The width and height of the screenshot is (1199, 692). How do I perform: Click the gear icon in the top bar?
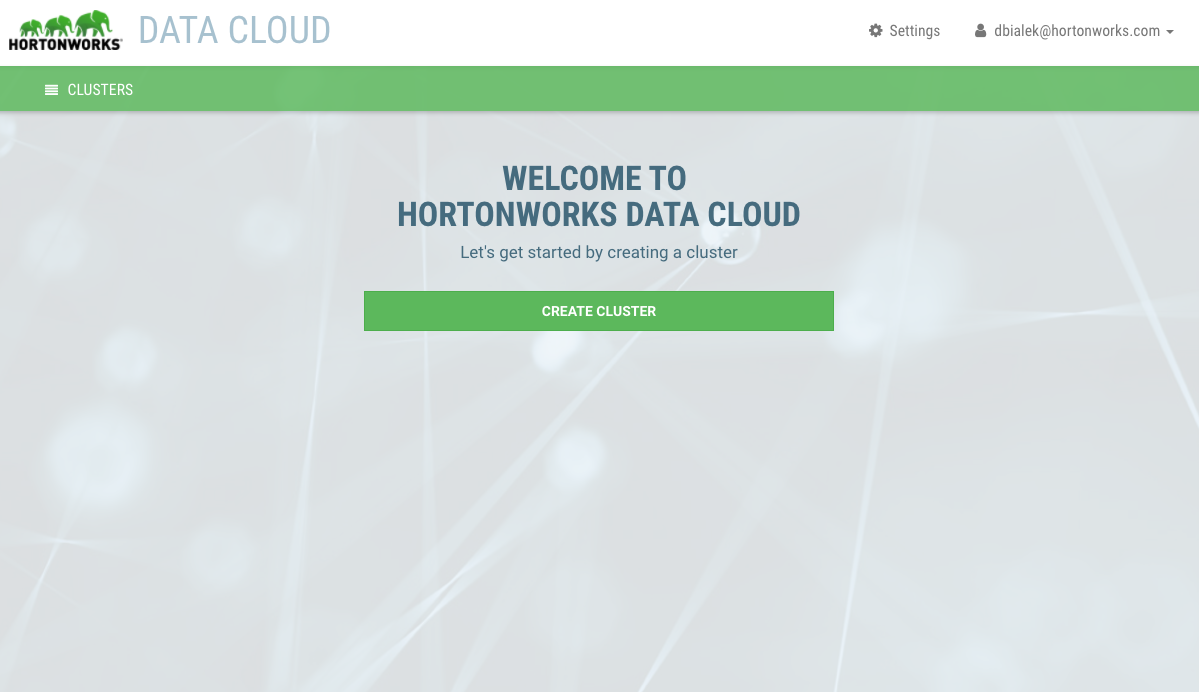(875, 31)
